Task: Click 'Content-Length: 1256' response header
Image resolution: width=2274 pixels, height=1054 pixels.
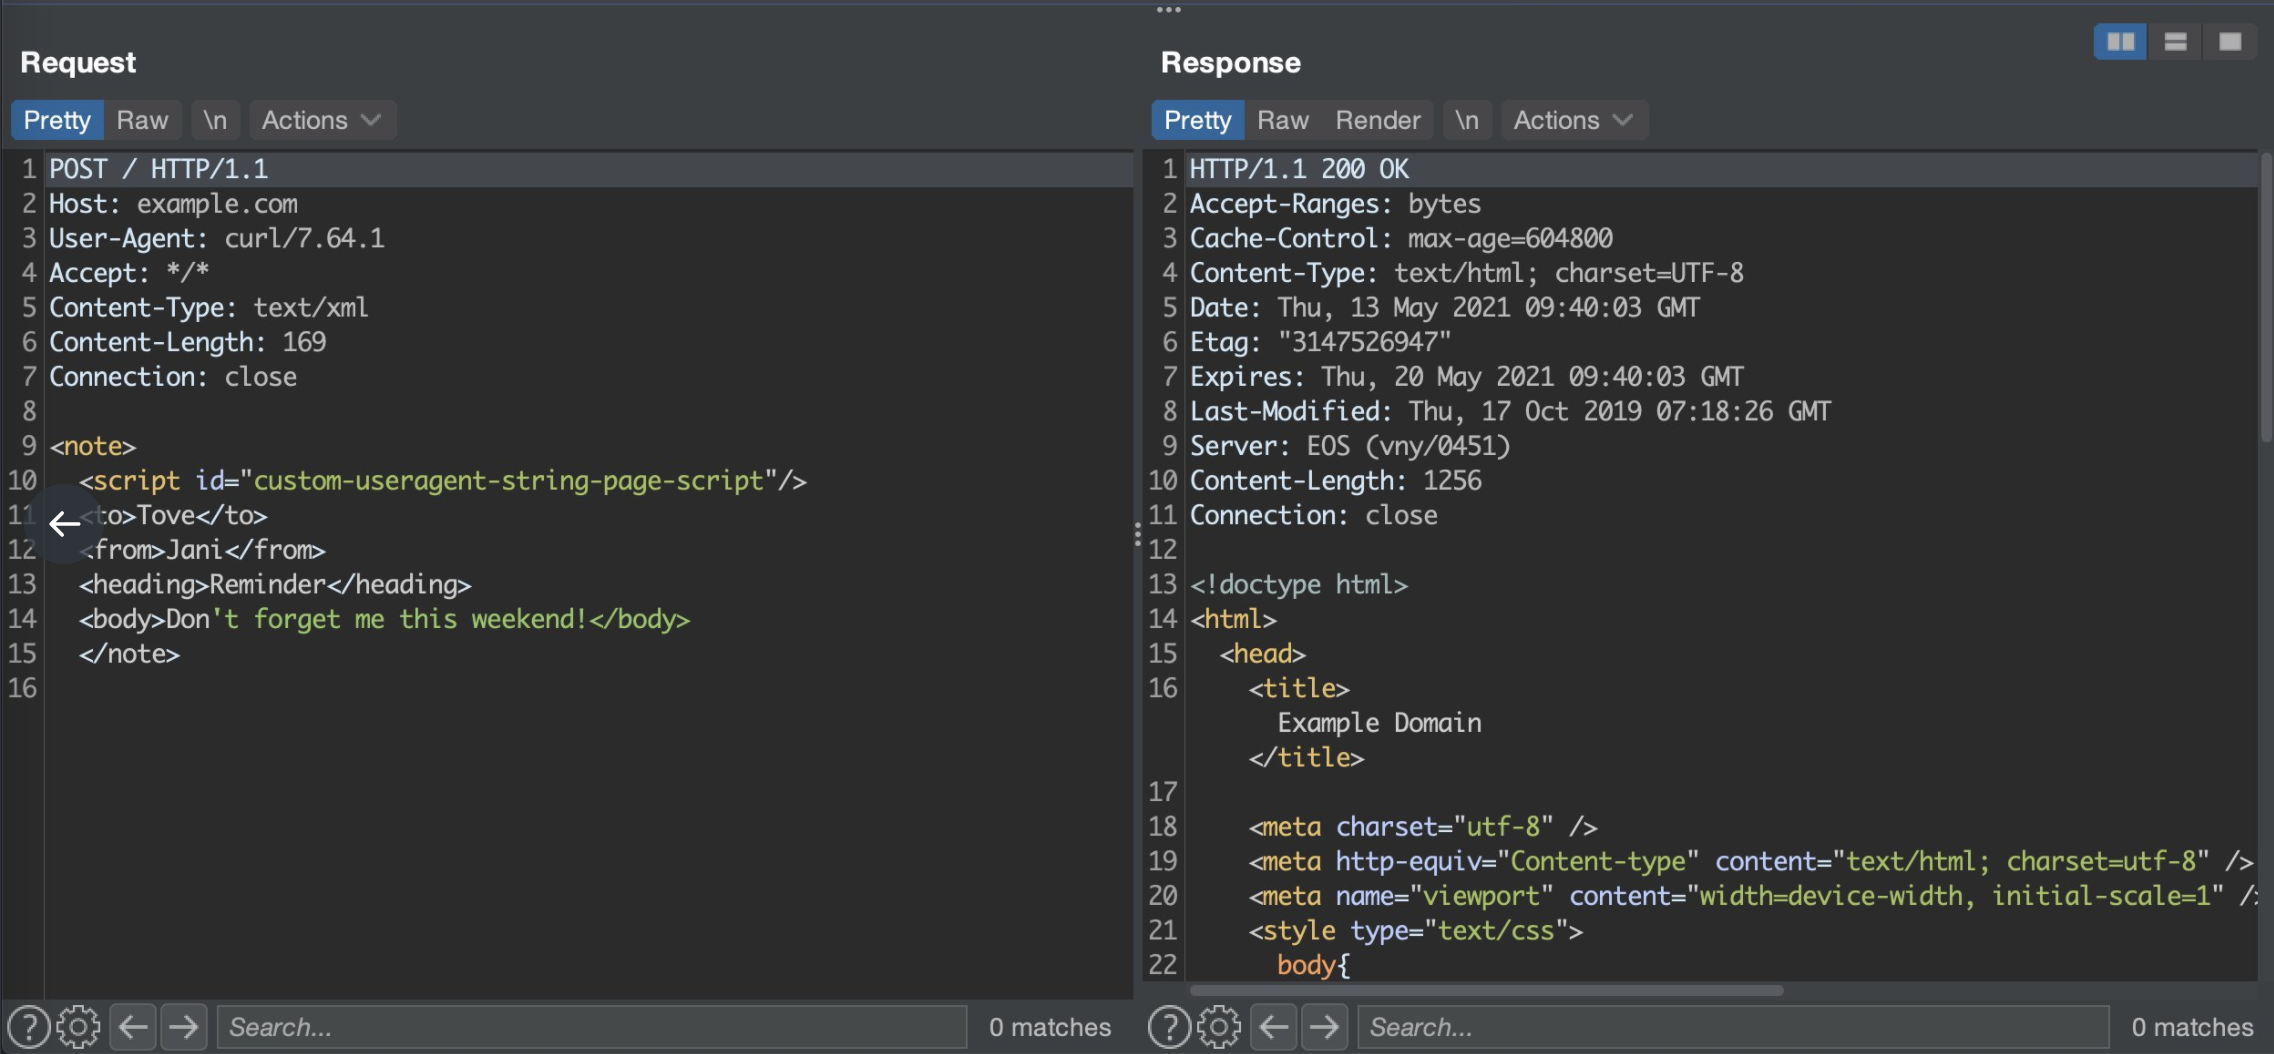Action: [1336, 481]
